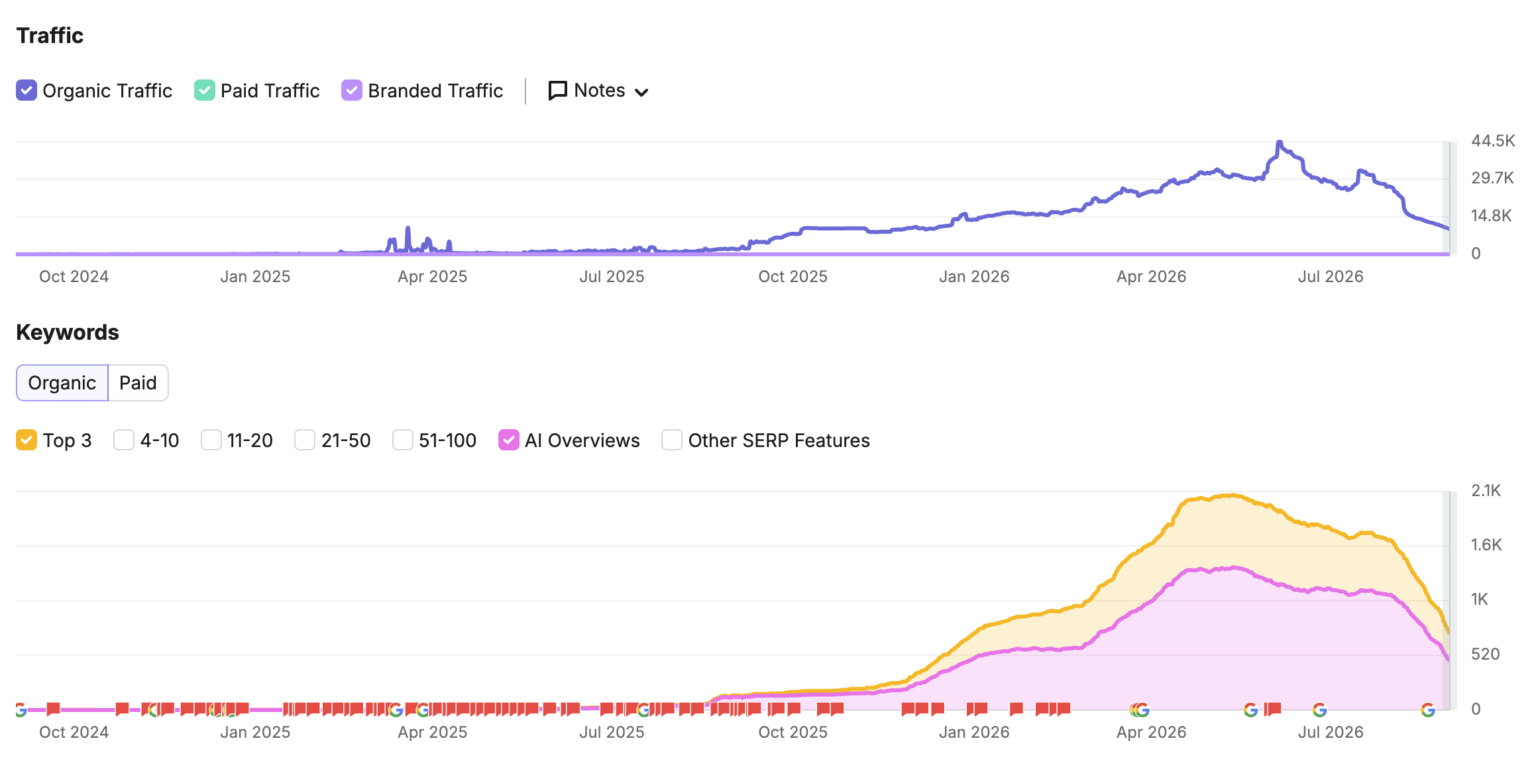1536x759 pixels.
Task: Open the last Google update marker on the timeline
Action: point(1428,709)
